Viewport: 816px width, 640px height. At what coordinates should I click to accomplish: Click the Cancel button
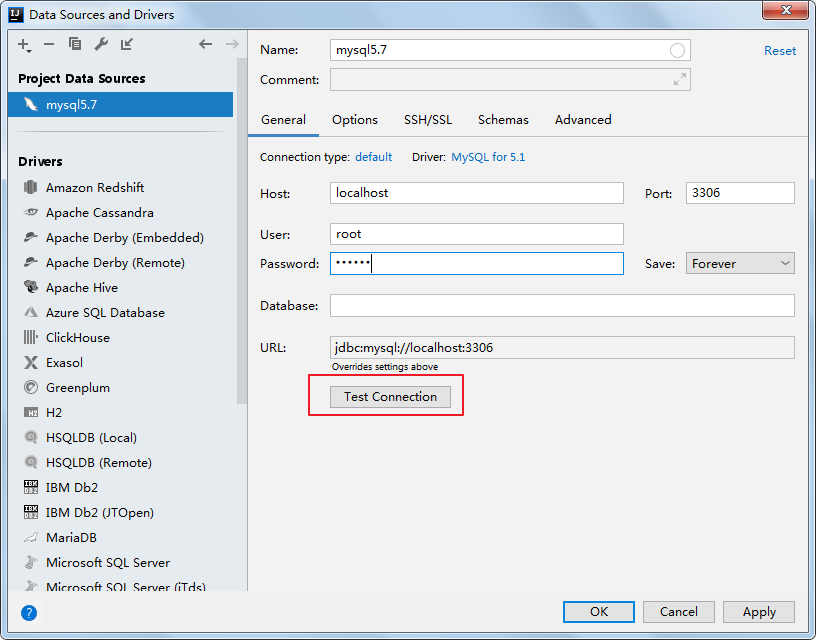point(679,612)
